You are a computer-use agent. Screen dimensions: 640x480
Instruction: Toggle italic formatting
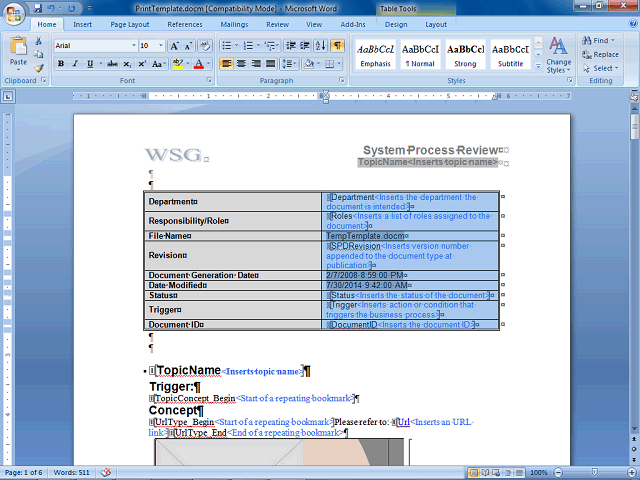point(75,64)
